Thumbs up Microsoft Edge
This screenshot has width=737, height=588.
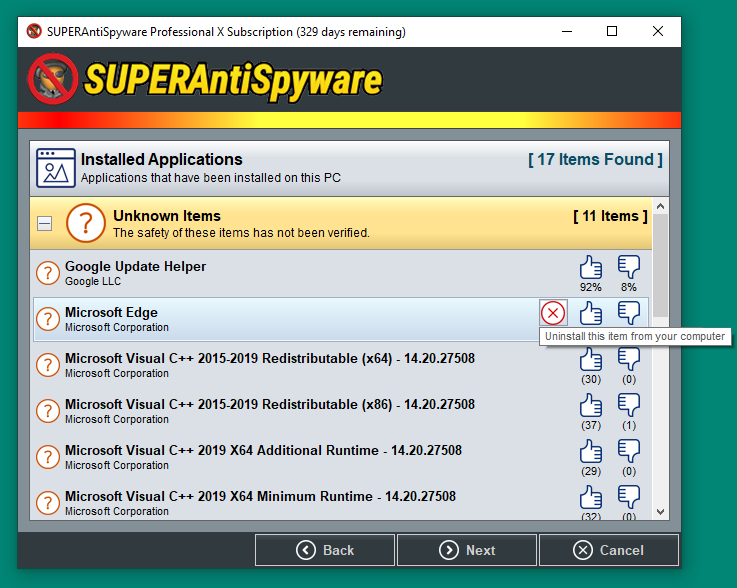pos(590,313)
